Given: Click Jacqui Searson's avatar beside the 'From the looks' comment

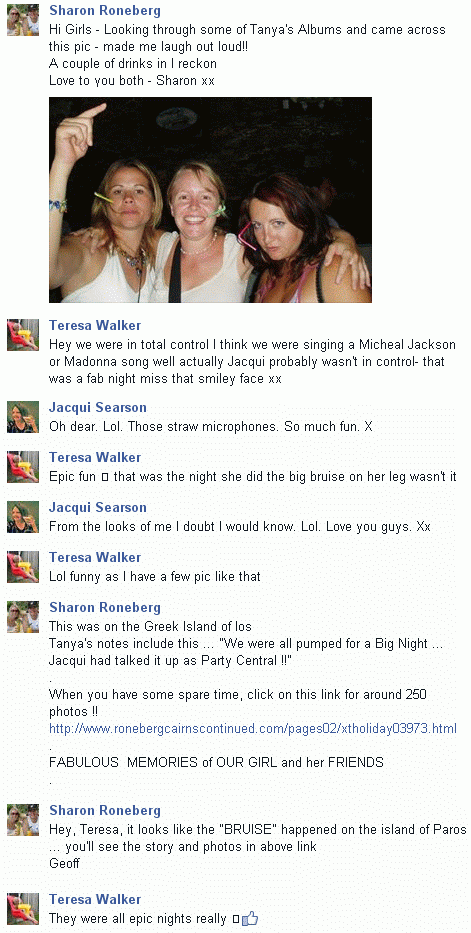Looking at the screenshot, I should click(23, 516).
